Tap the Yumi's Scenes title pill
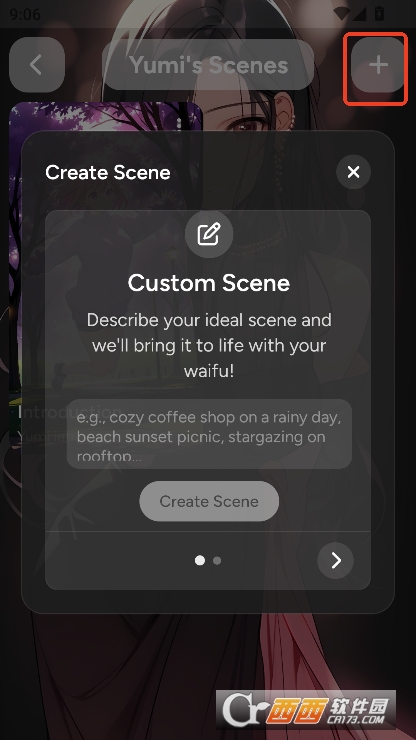 [x=208, y=65]
